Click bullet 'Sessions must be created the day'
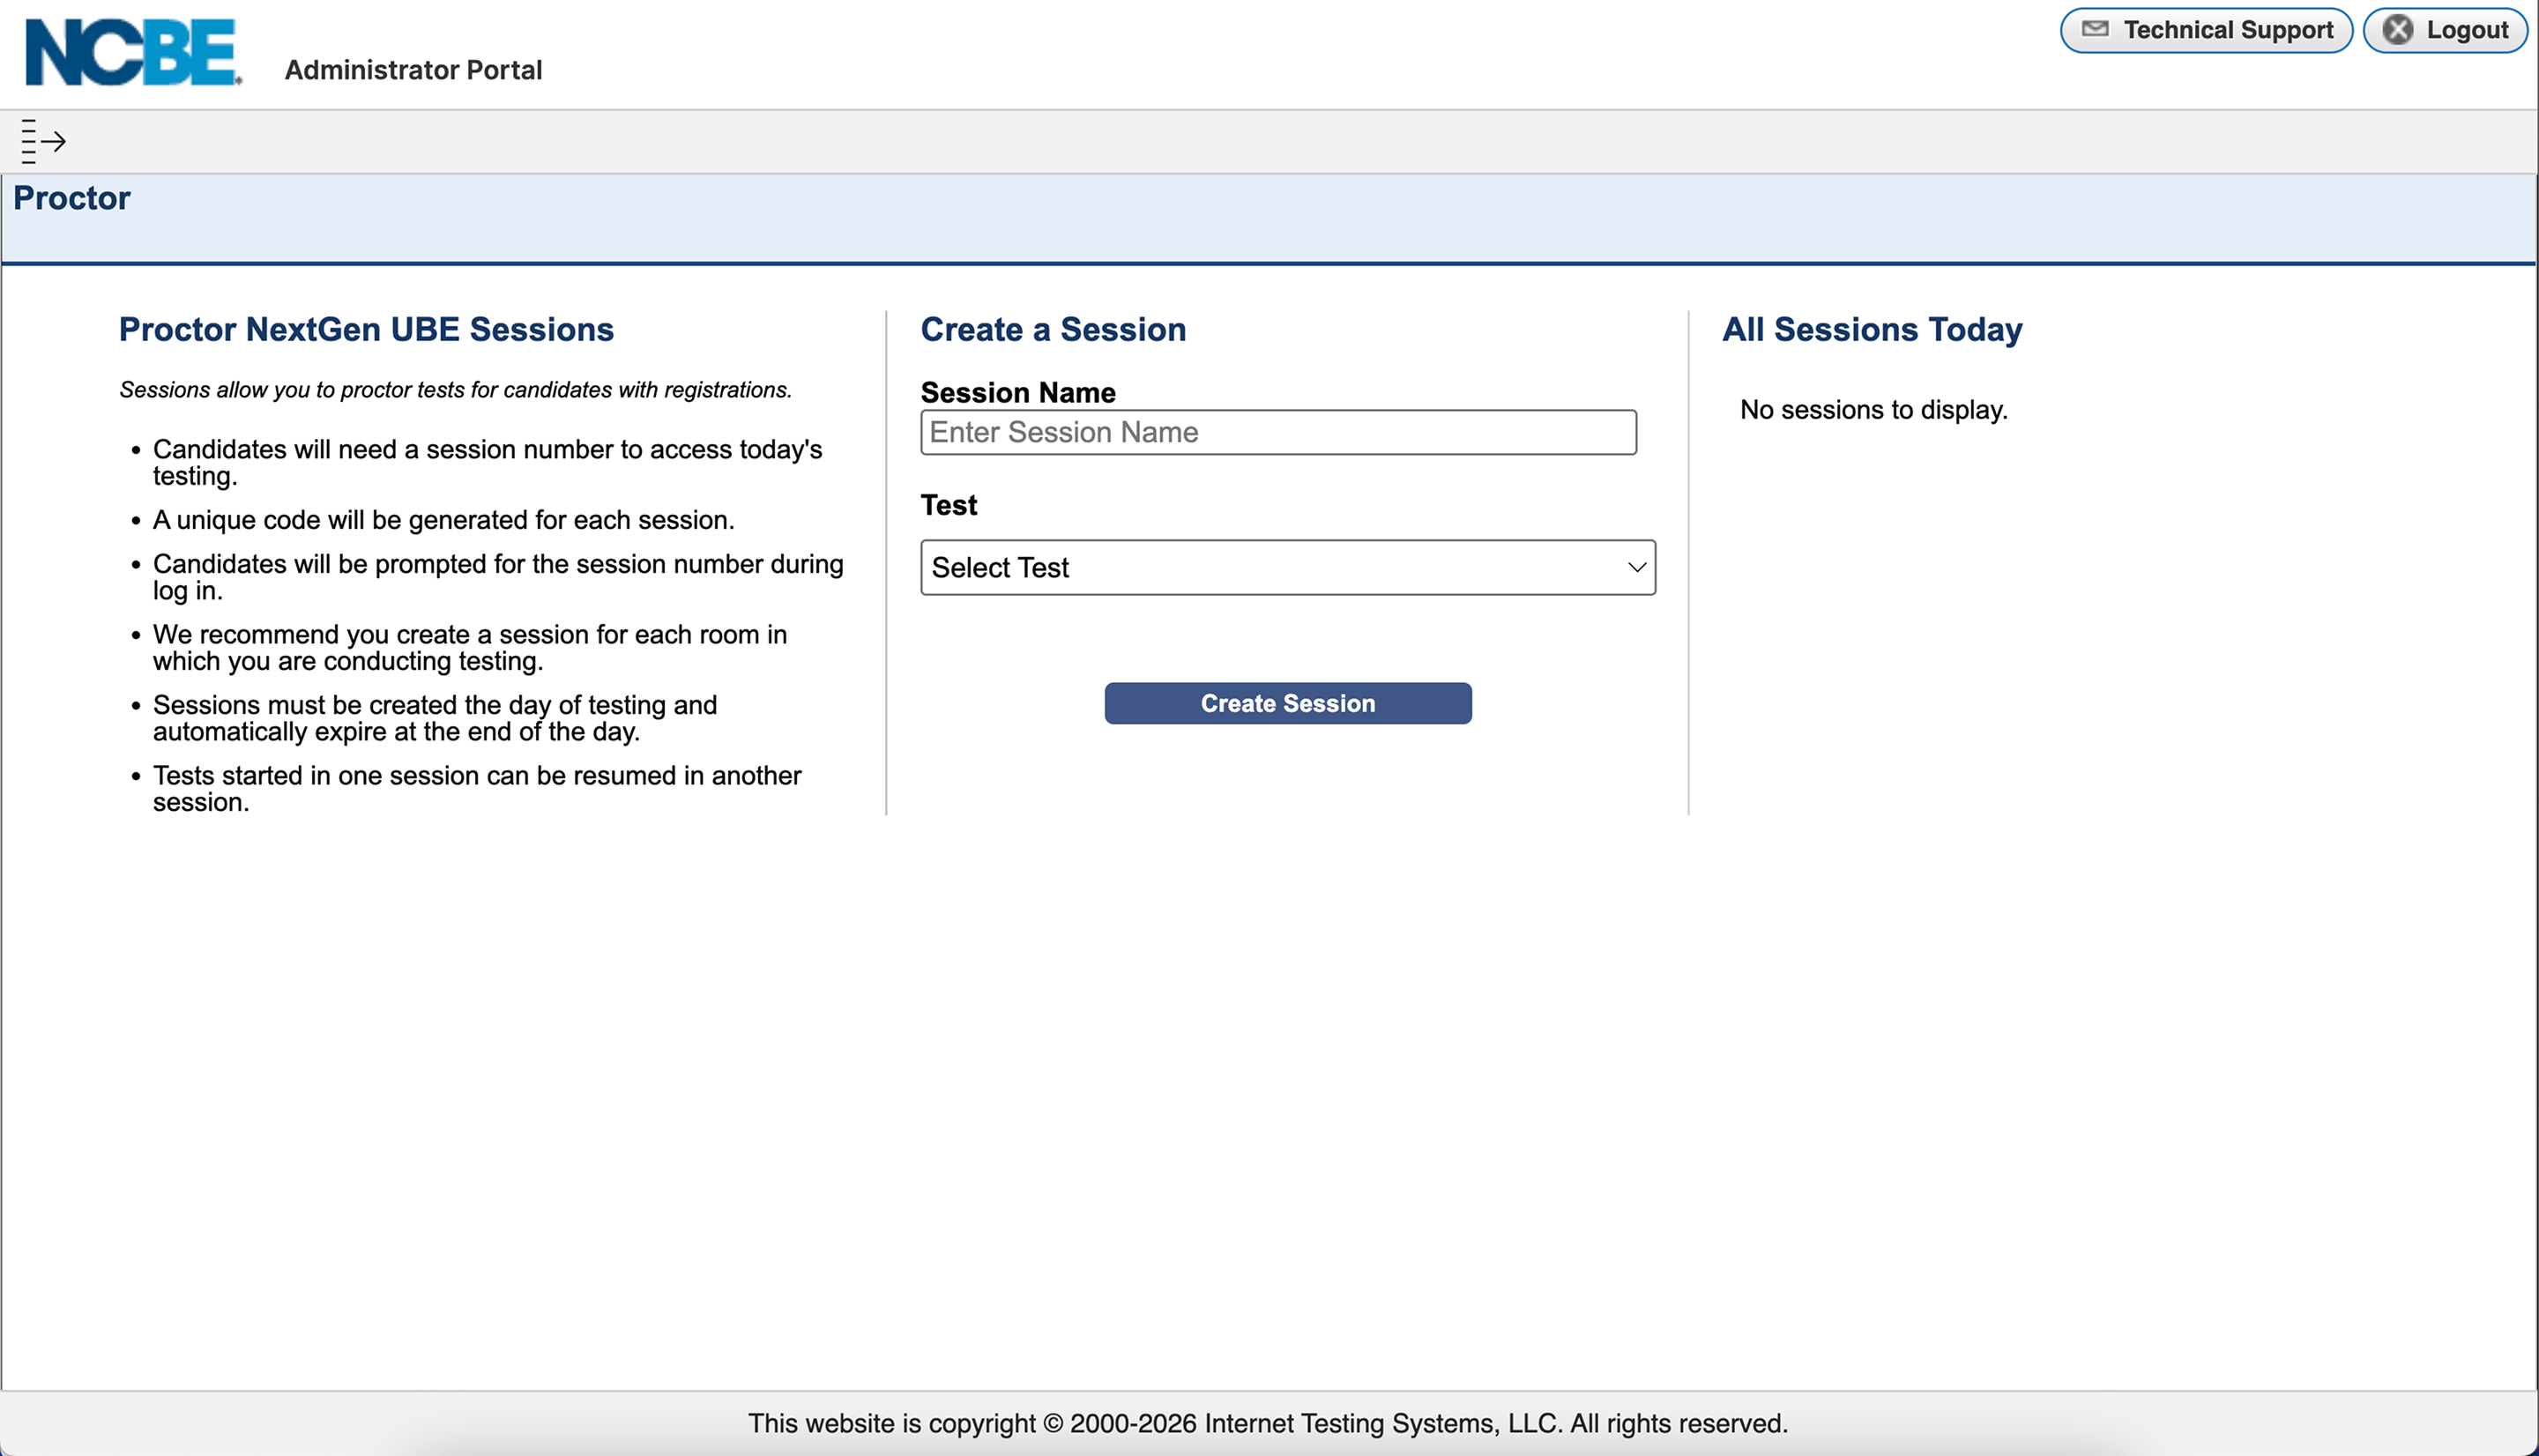This screenshot has width=2539, height=1456. pos(435,718)
